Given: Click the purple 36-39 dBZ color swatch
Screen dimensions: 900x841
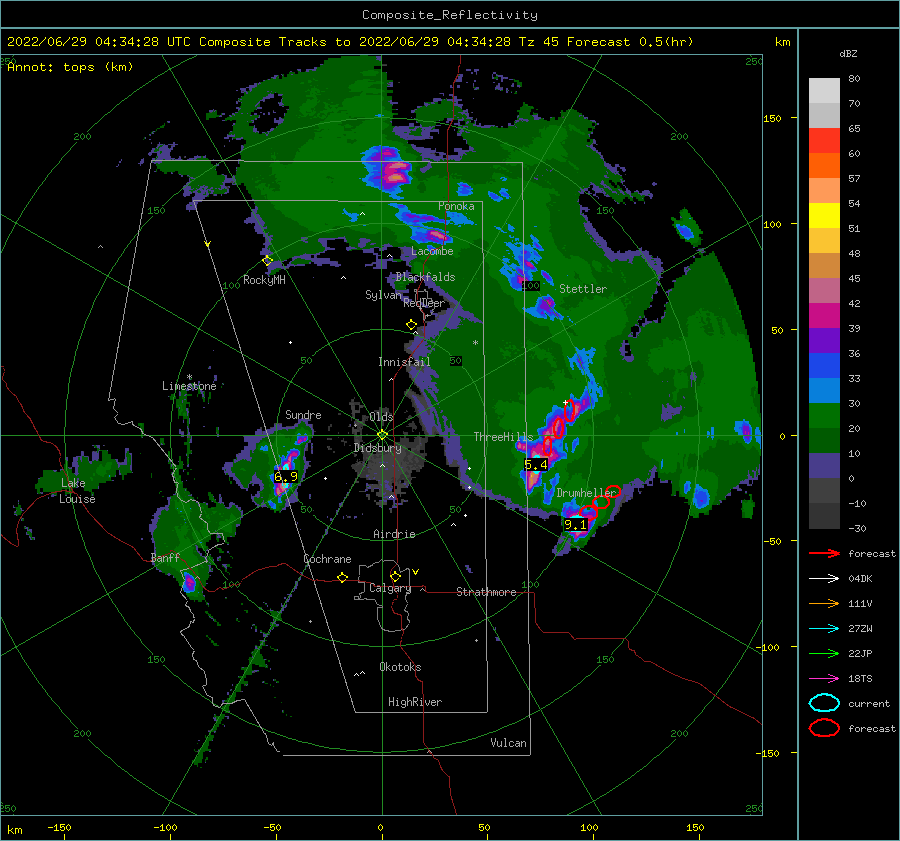Looking at the screenshot, I should (x=824, y=340).
